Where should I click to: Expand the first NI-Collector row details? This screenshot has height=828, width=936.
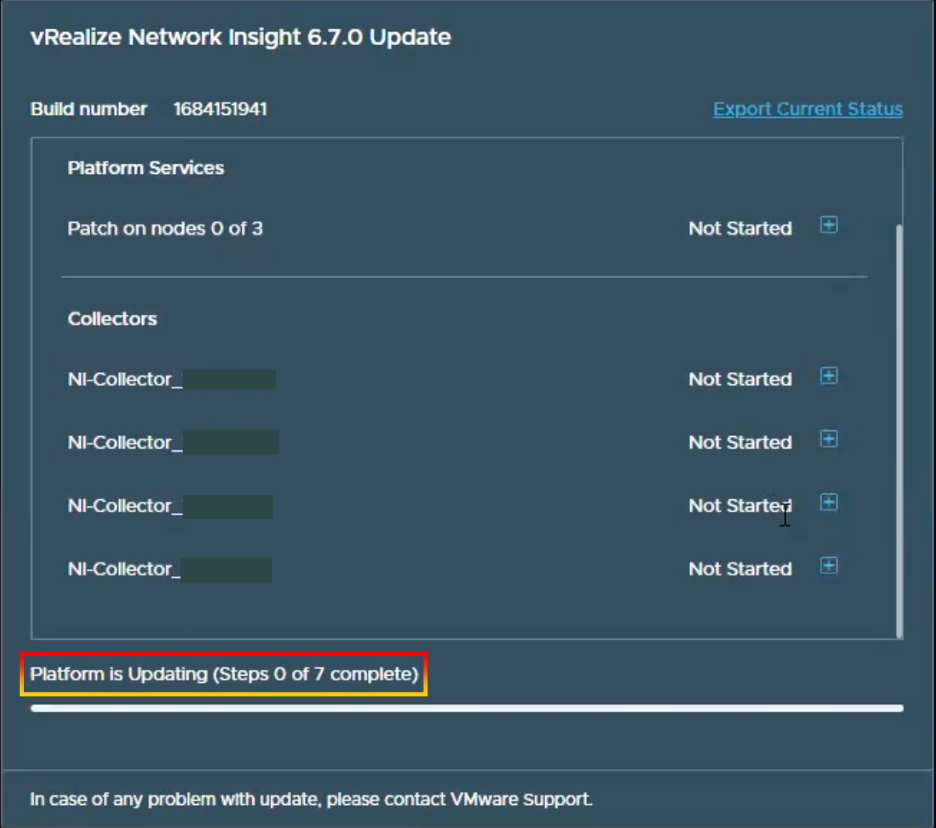829,376
